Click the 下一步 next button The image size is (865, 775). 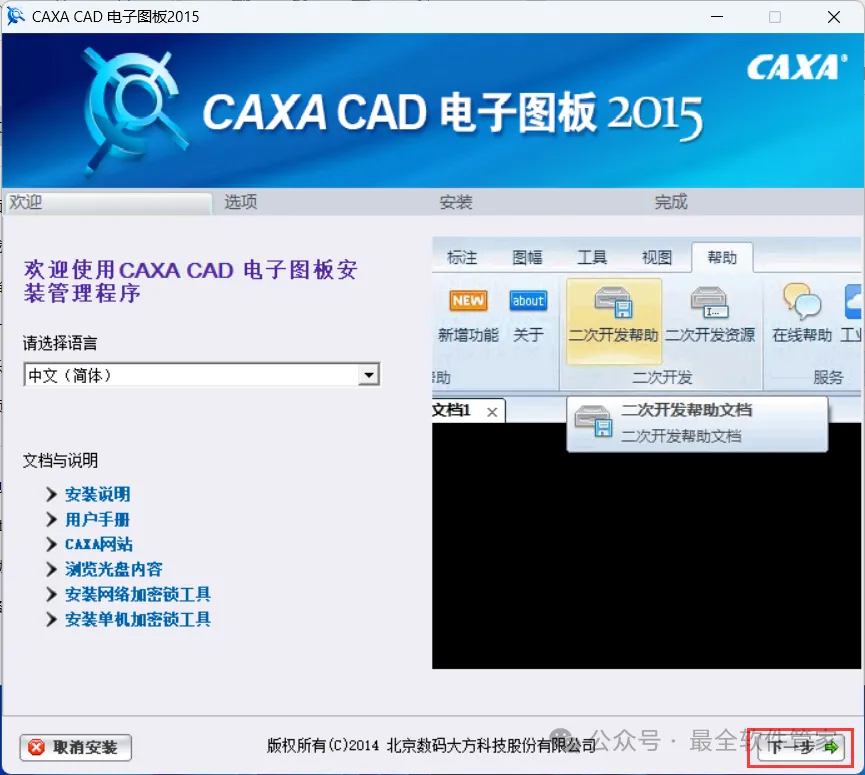[x=800, y=747]
